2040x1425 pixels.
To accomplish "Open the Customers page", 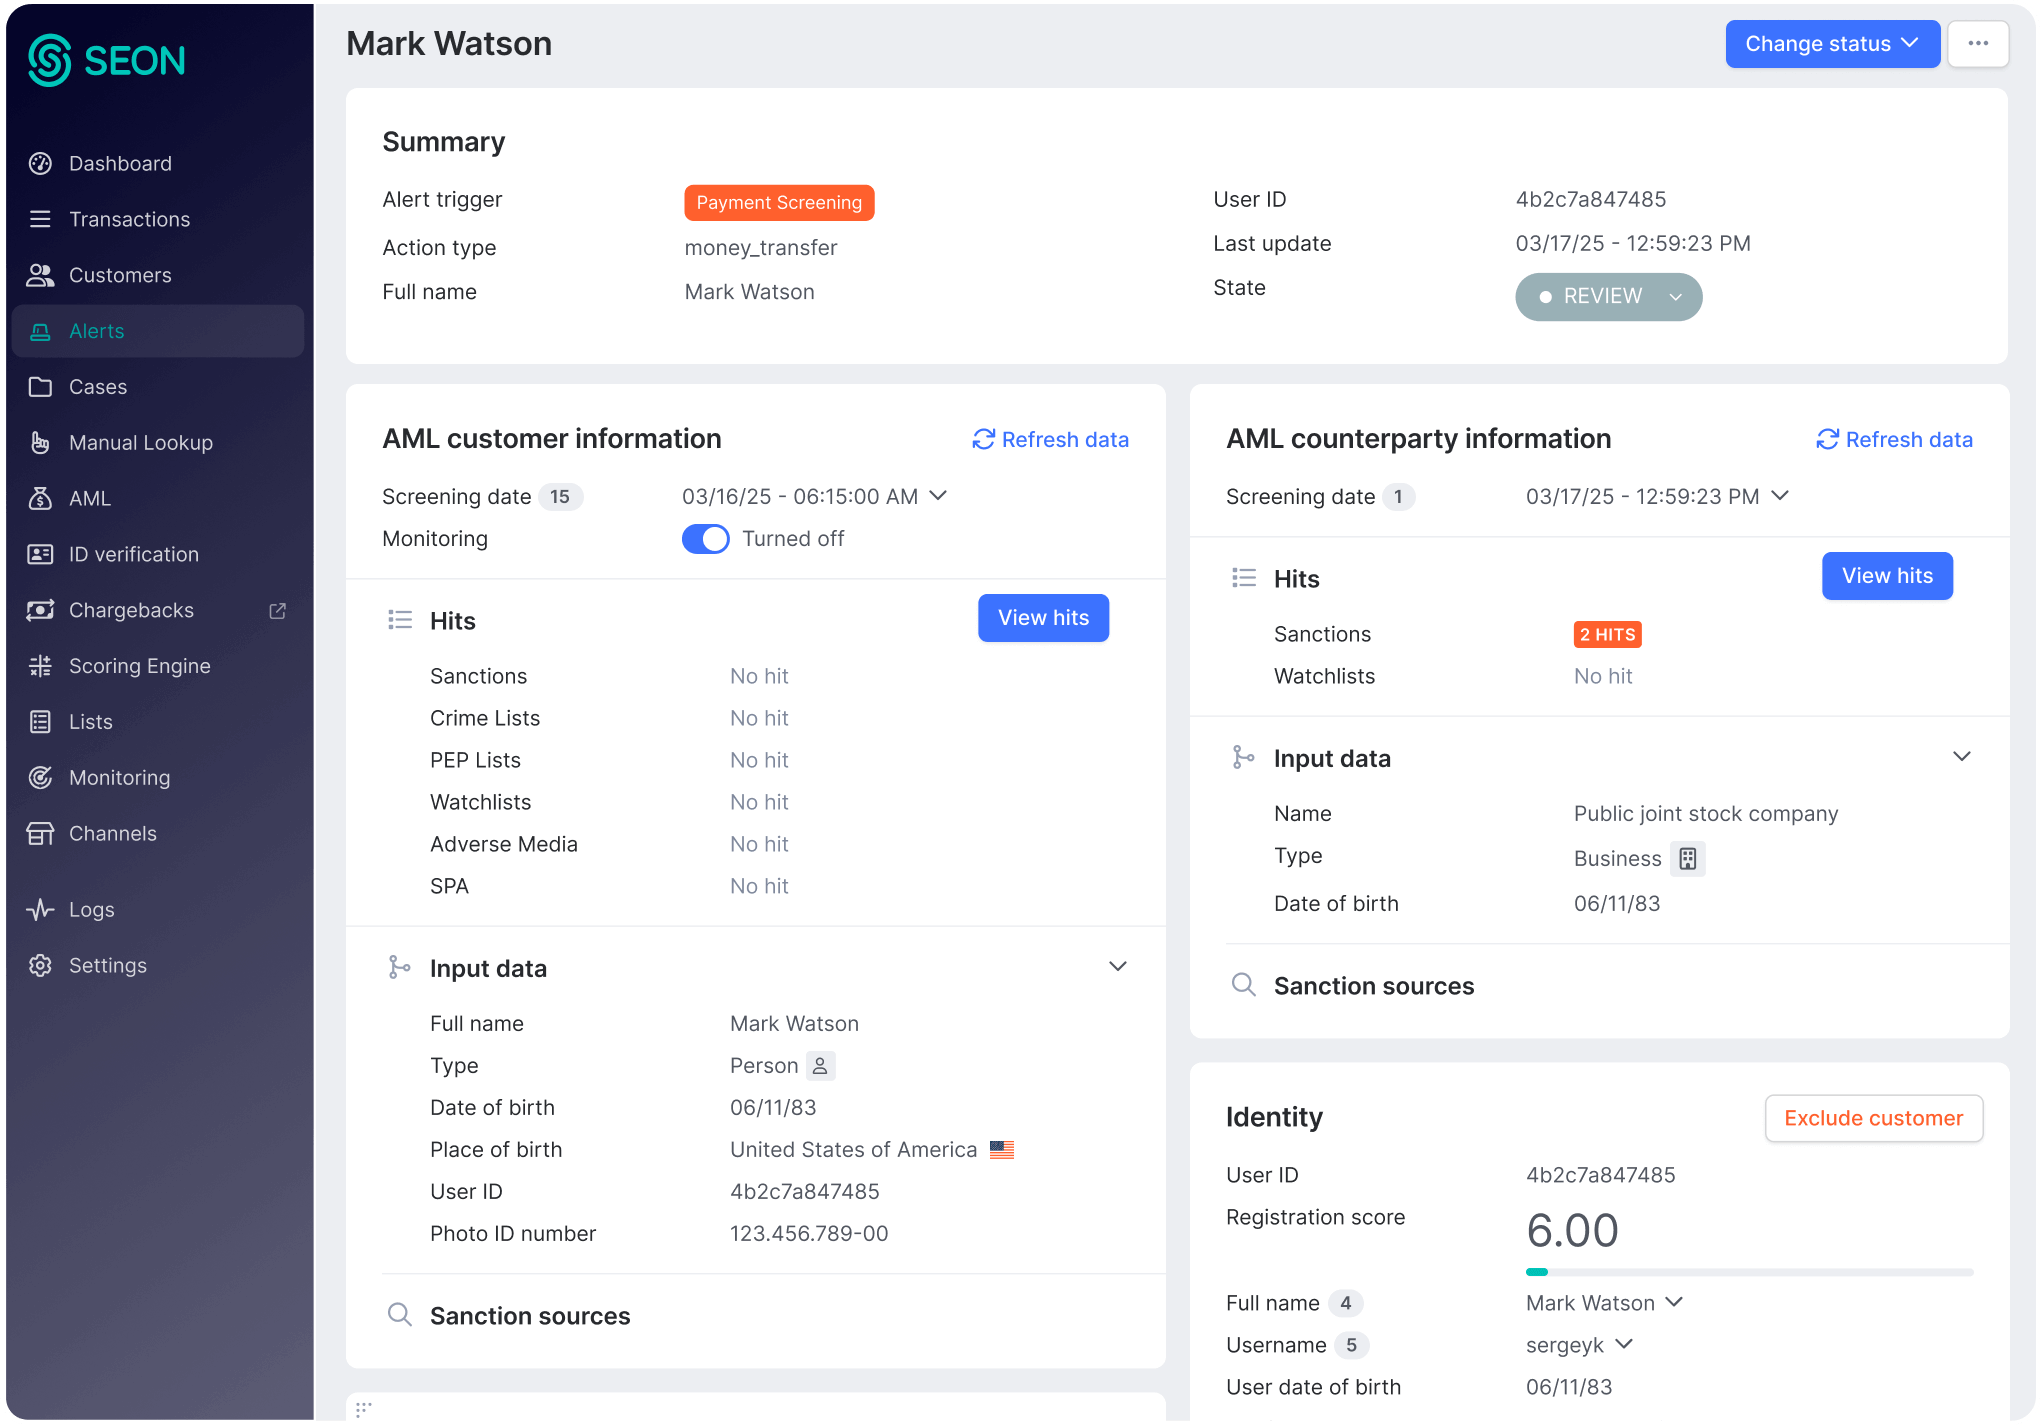I will pos(158,275).
